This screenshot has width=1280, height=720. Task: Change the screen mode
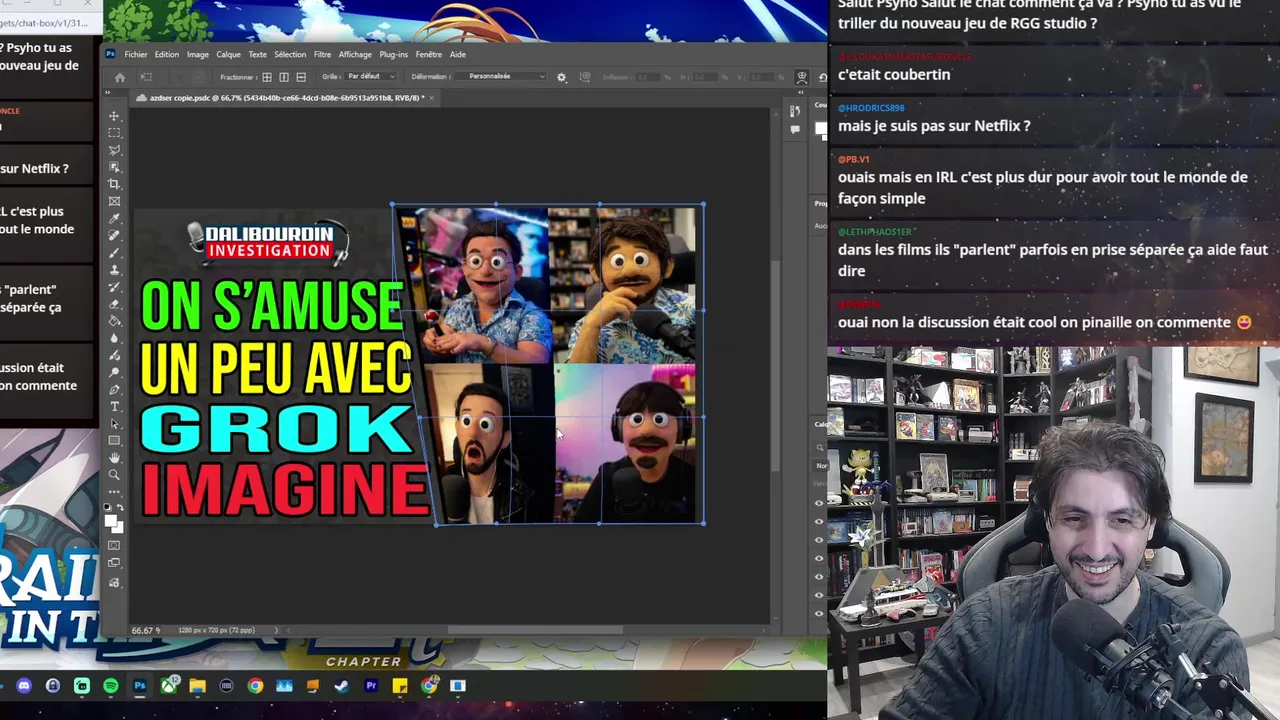pos(114,563)
